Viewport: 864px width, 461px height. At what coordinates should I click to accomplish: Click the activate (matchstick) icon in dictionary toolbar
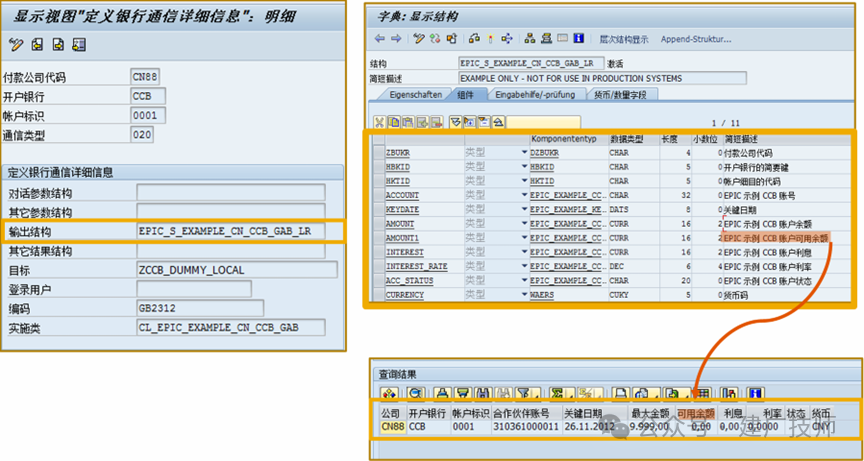490,39
